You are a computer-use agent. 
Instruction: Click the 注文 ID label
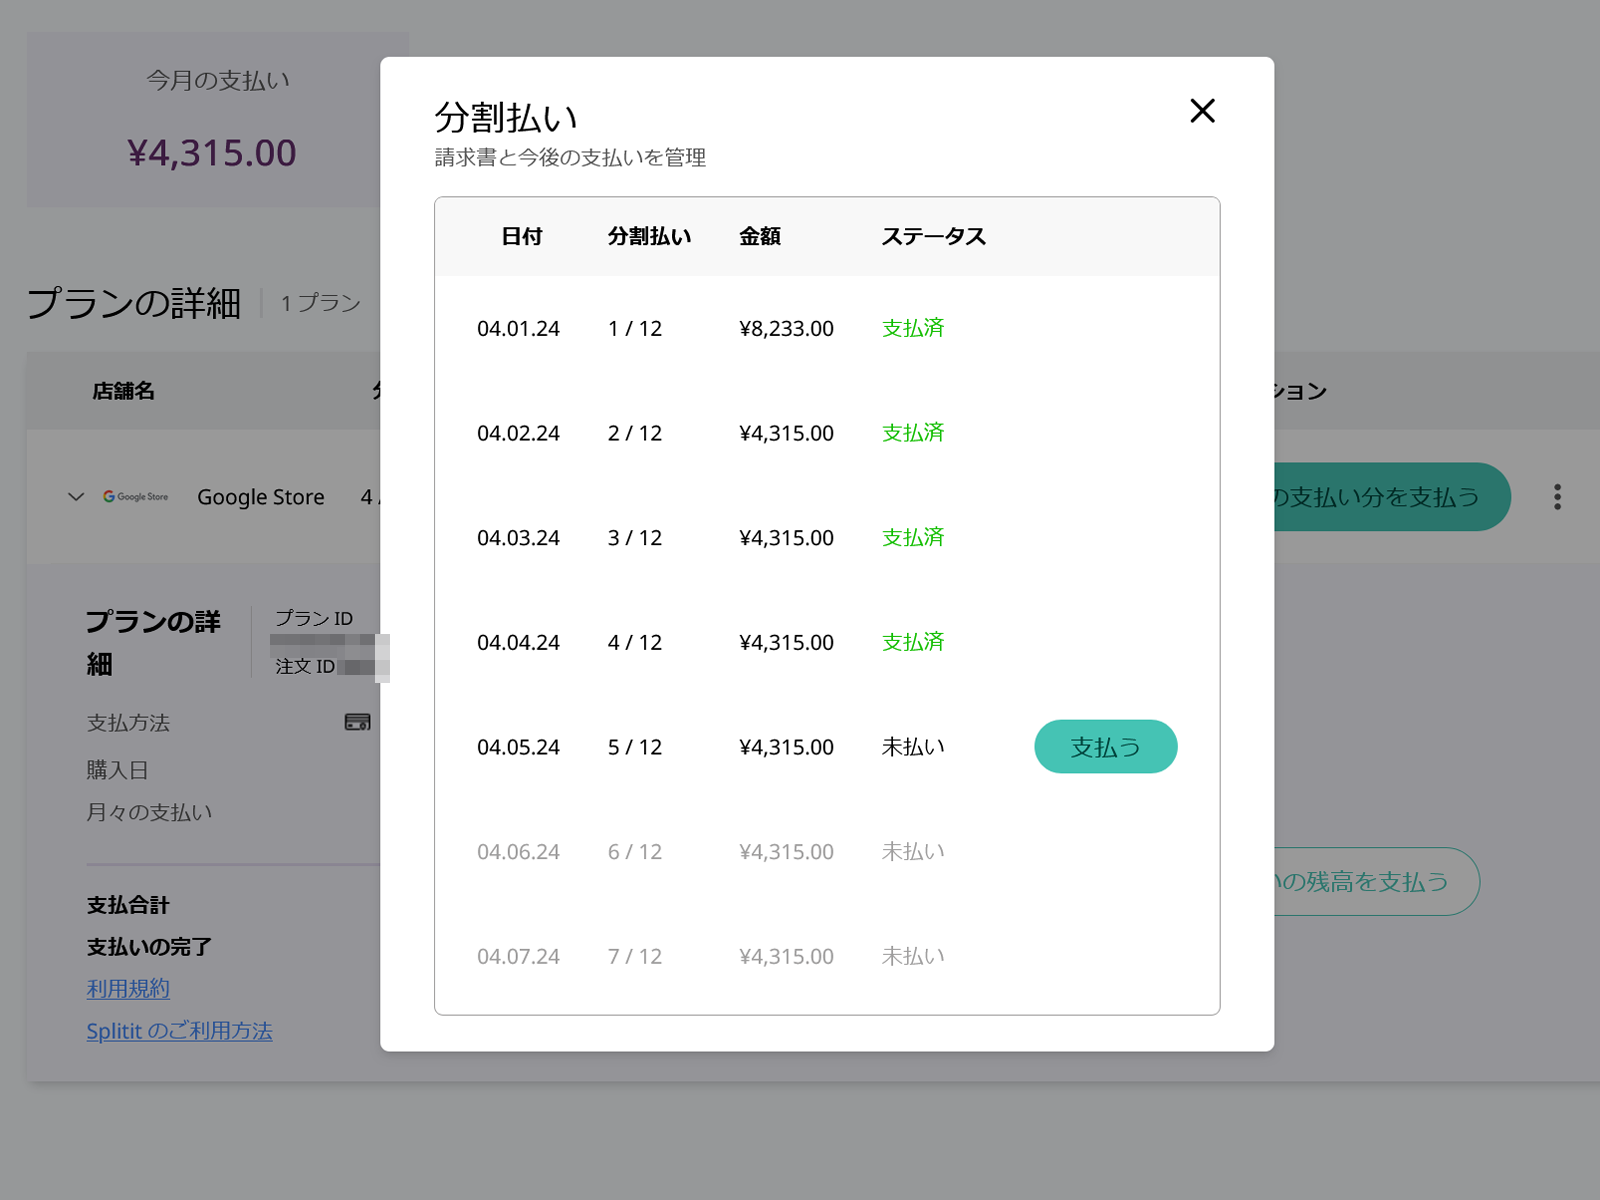(x=305, y=666)
